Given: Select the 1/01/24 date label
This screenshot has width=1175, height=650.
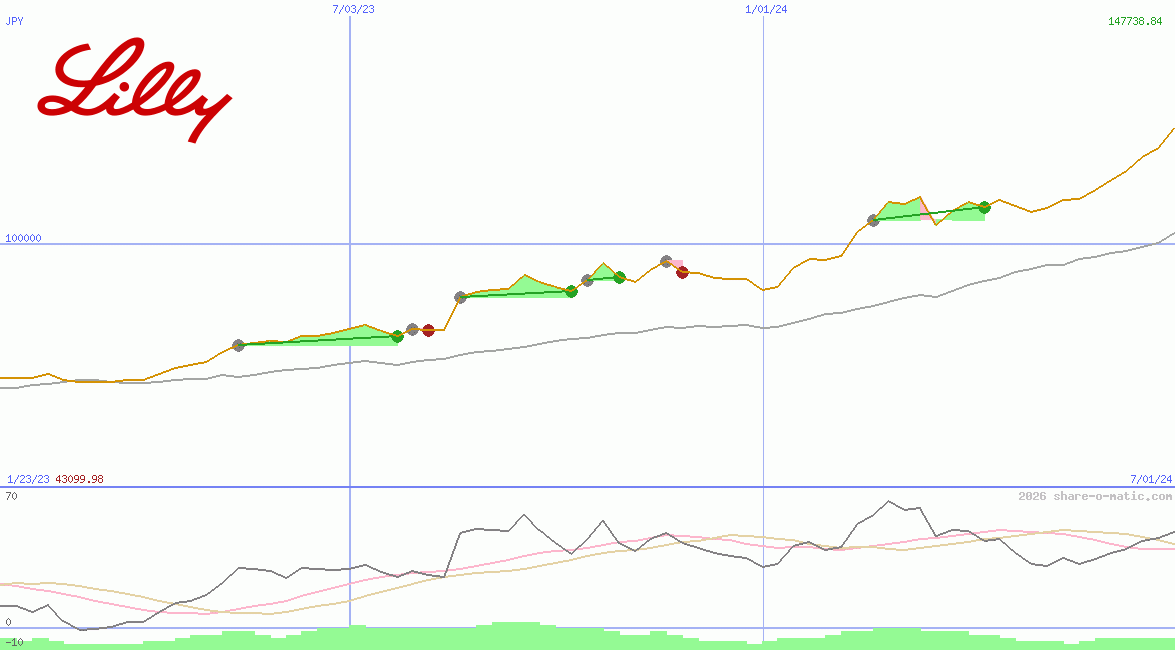Looking at the screenshot, I should 766,9.
